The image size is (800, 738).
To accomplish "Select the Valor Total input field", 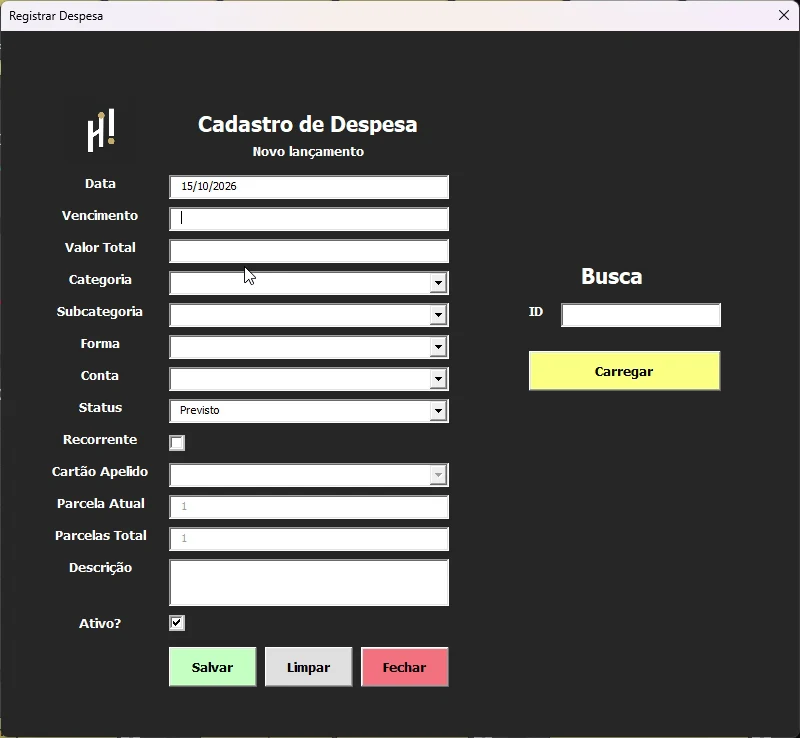I will [309, 251].
